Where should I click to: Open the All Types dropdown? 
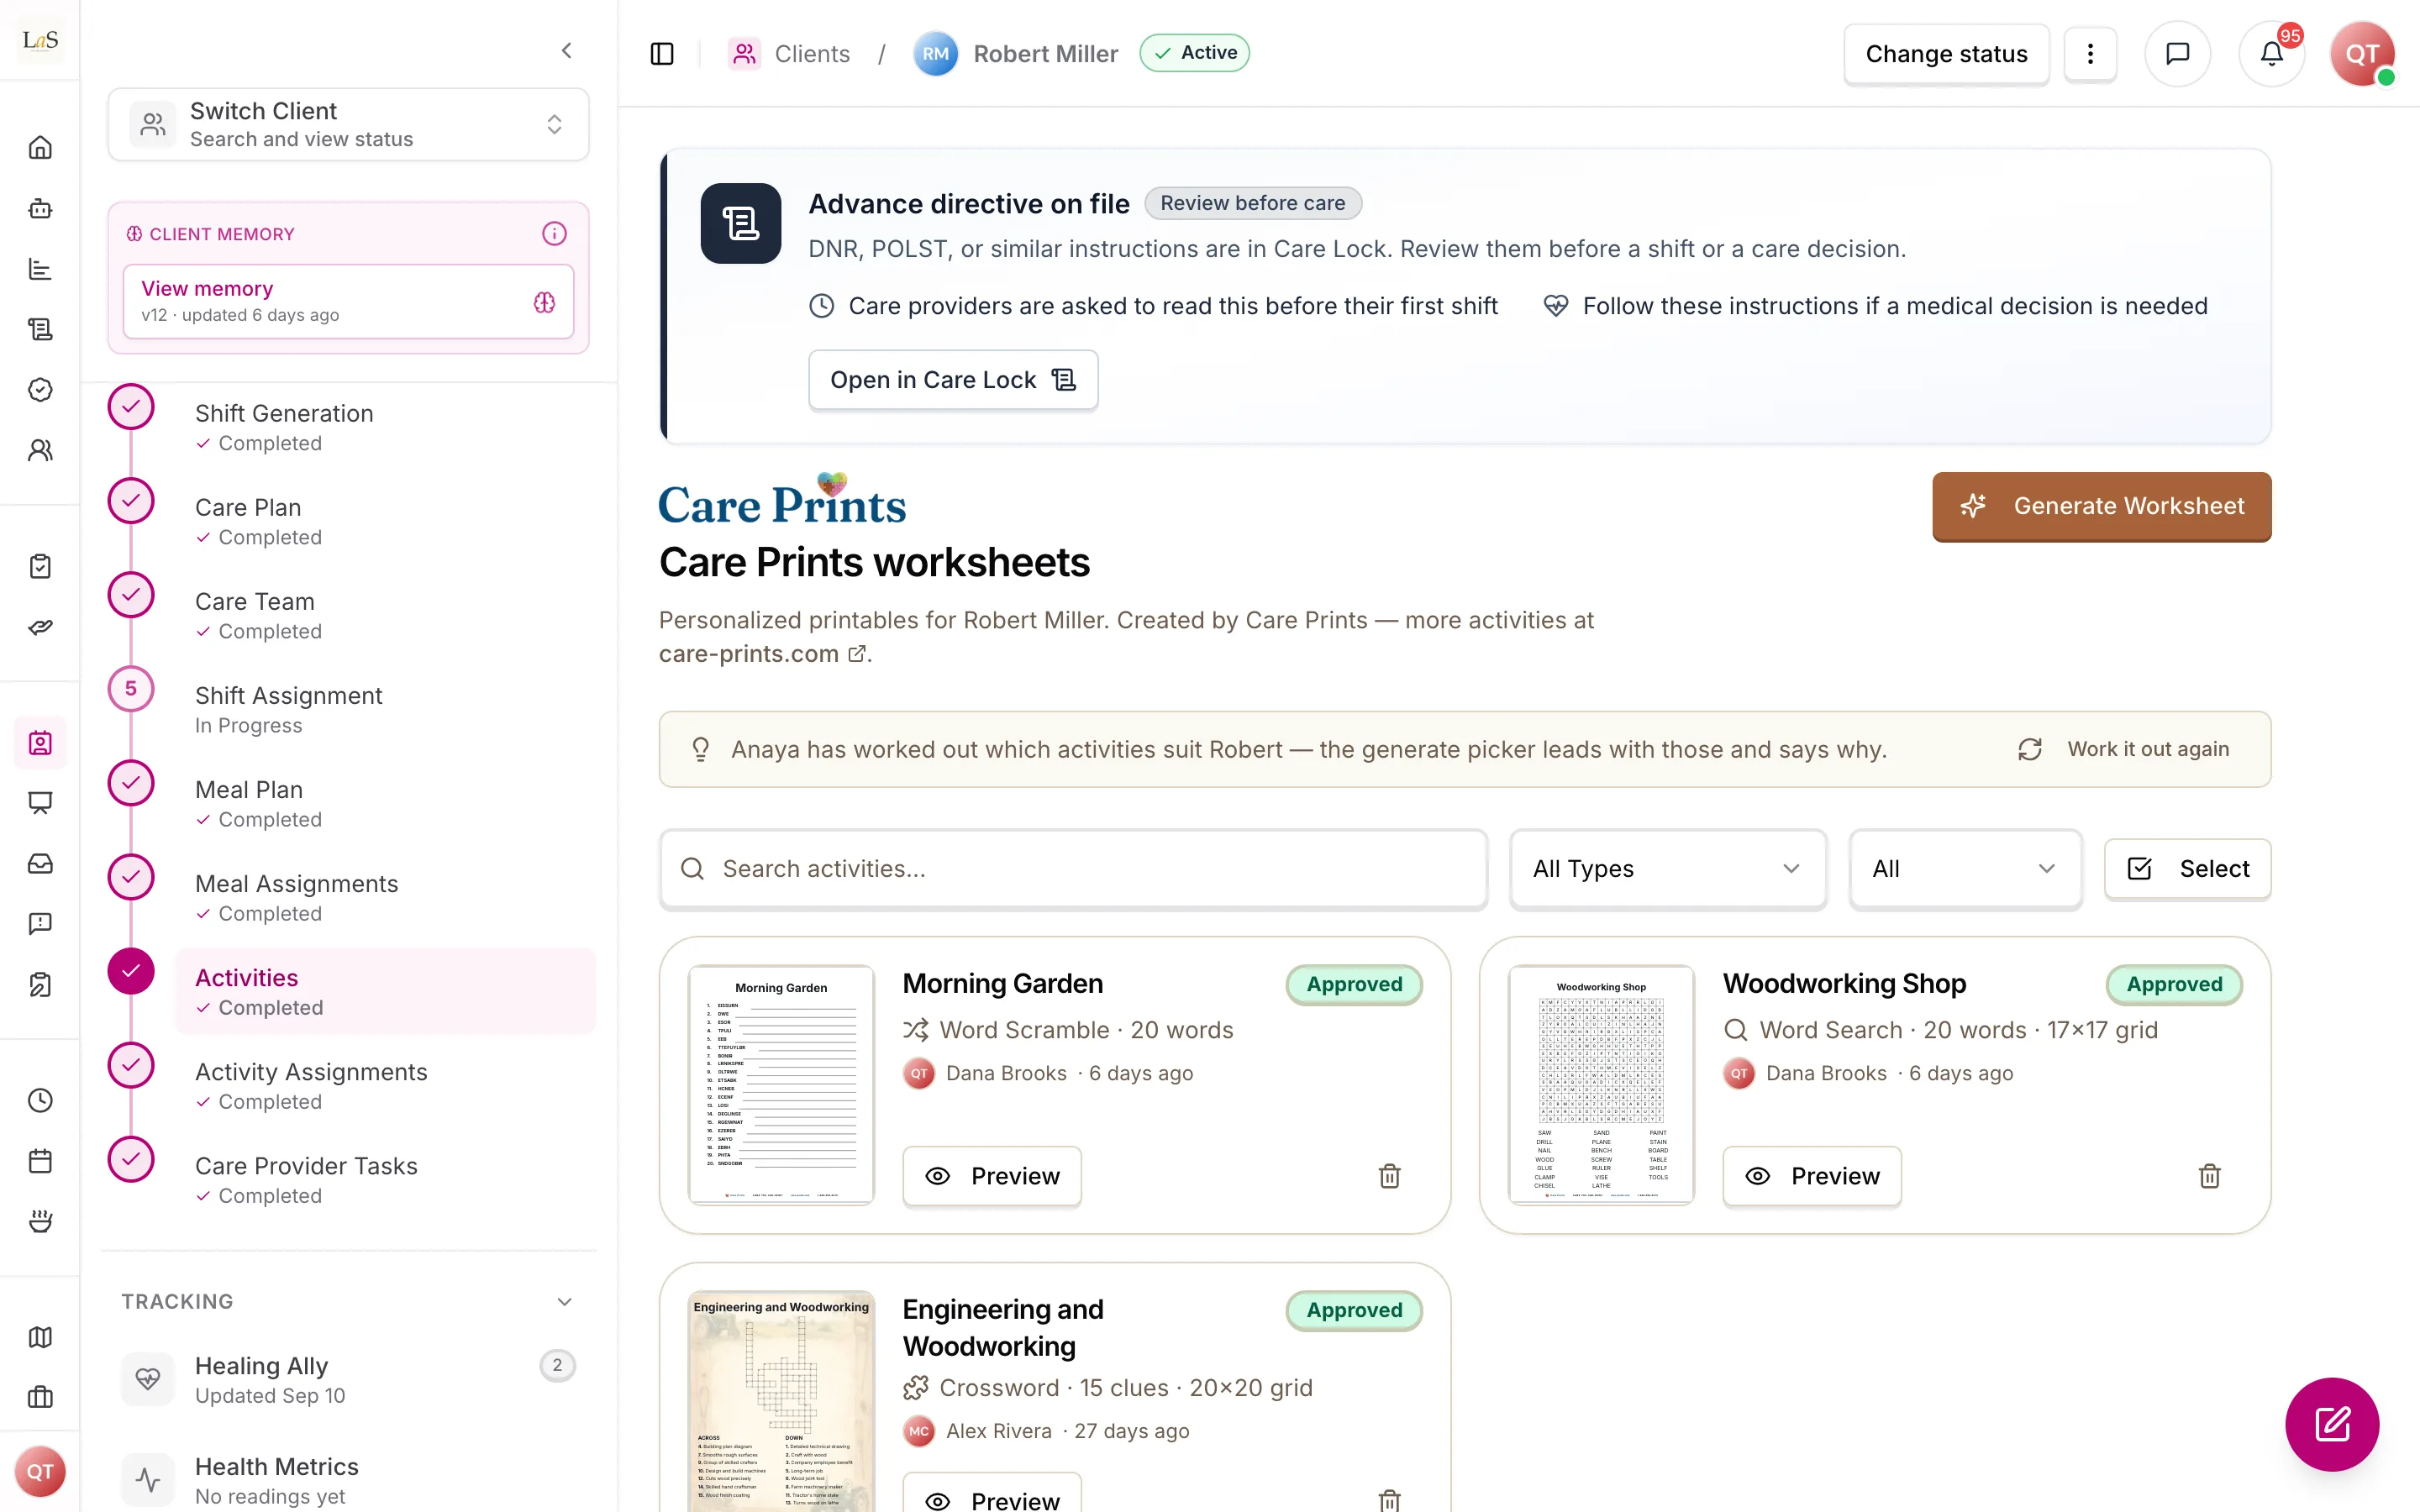point(1668,869)
